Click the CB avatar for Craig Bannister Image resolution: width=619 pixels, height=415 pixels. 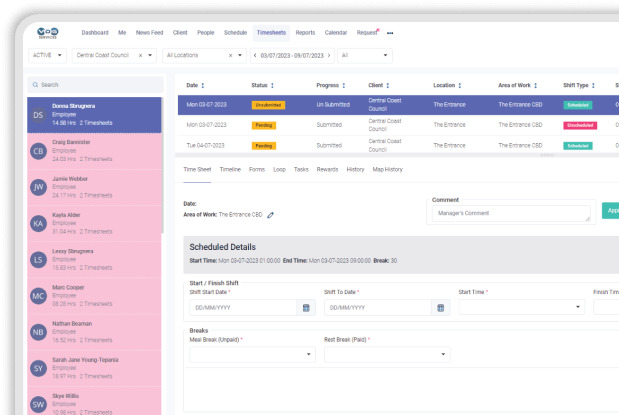click(38, 151)
